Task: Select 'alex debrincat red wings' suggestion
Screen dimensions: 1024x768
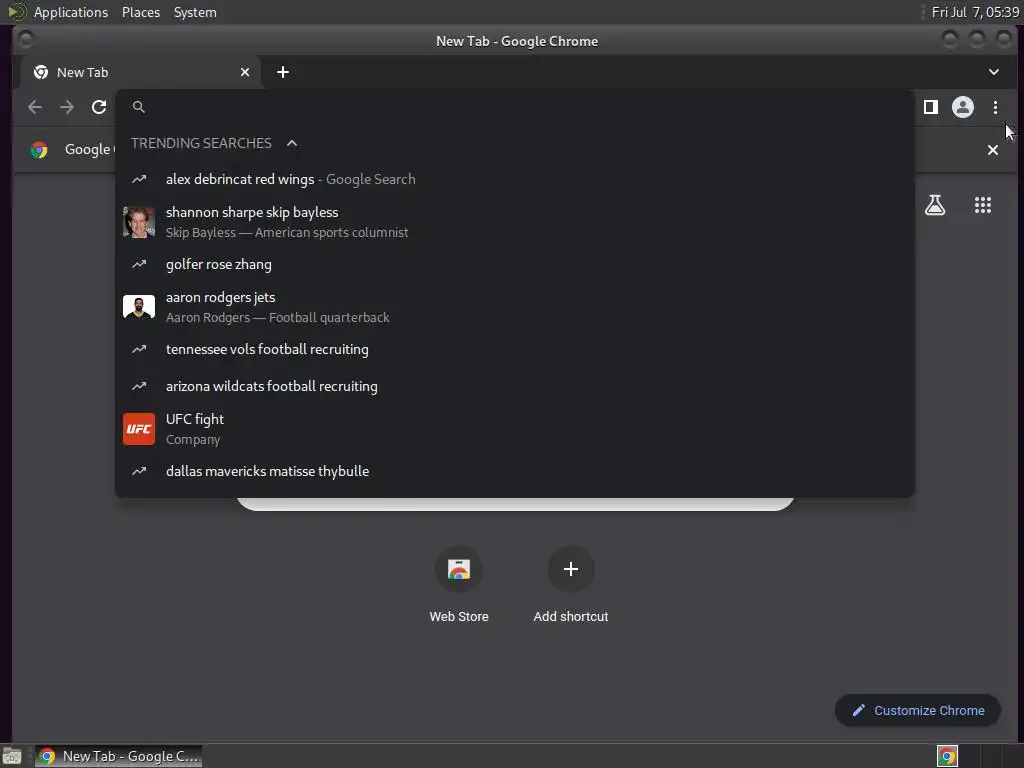Action: [x=515, y=179]
